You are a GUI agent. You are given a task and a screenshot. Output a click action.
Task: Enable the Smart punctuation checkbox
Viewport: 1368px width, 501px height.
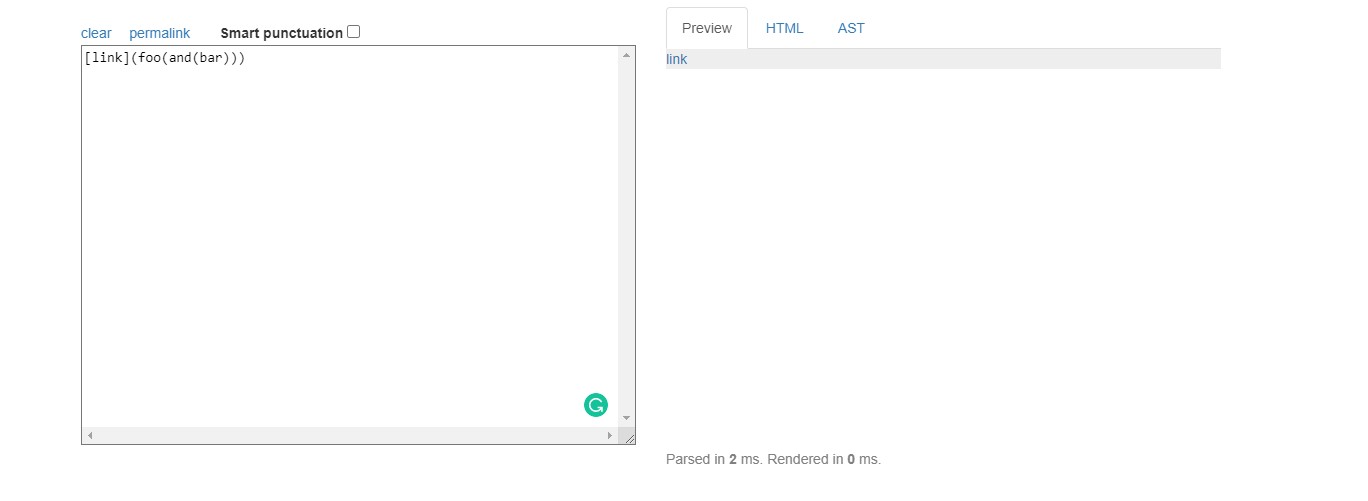point(354,32)
